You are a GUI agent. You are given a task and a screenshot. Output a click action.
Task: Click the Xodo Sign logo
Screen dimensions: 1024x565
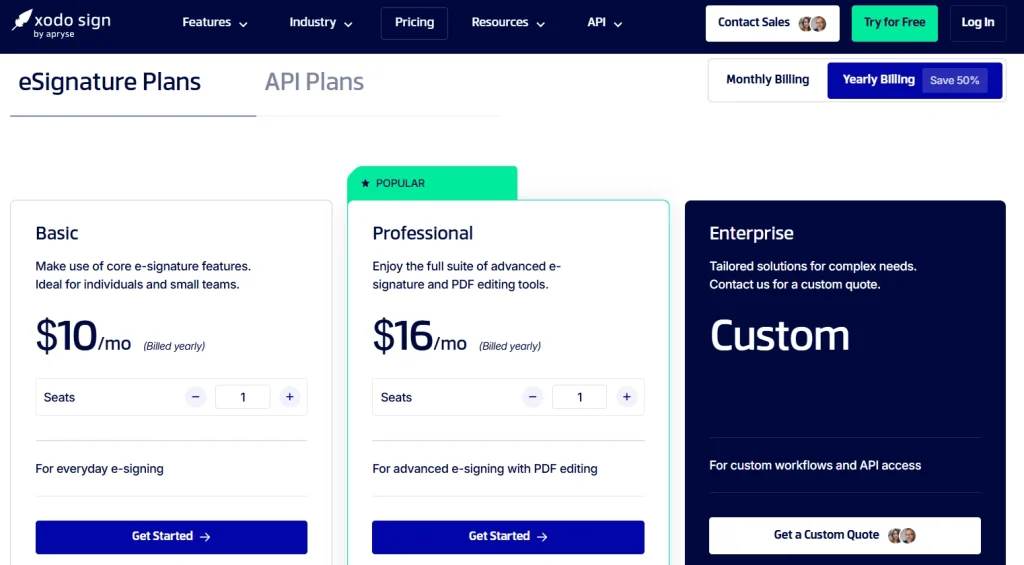pyautogui.click(x=61, y=23)
